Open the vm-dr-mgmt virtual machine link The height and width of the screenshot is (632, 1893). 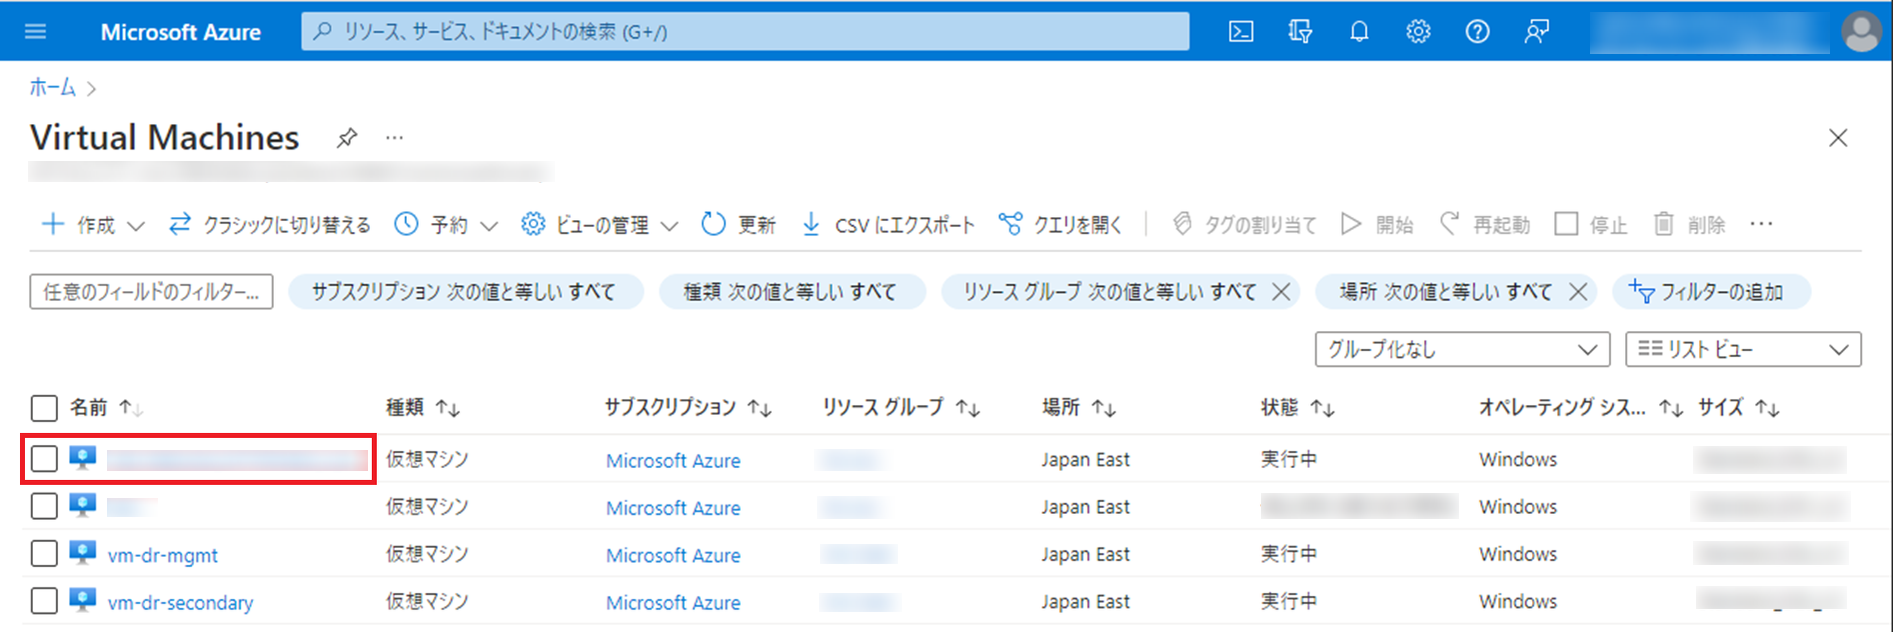tap(163, 555)
